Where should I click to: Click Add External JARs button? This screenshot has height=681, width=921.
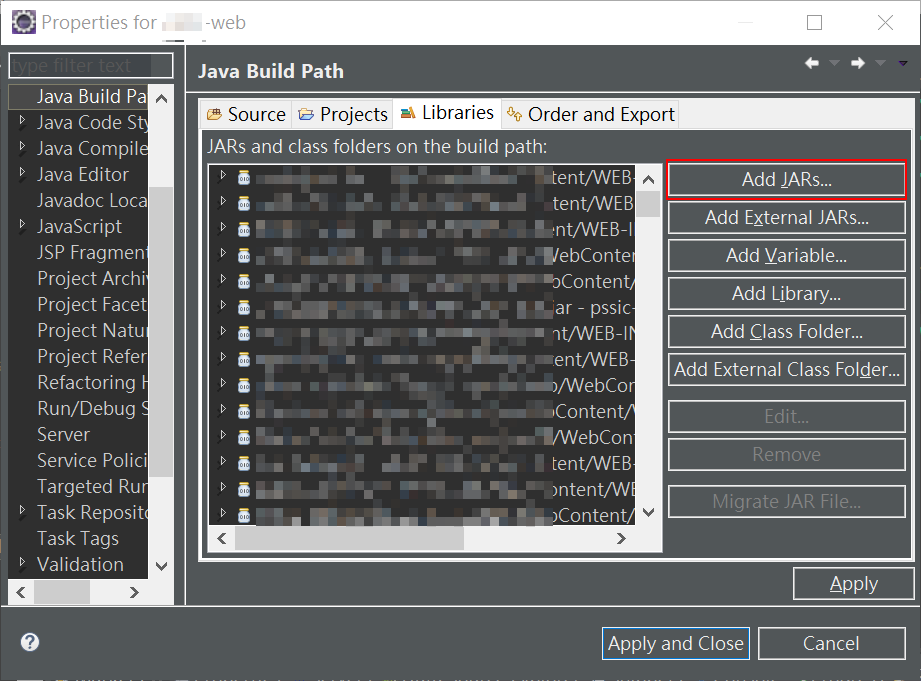(x=786, y=217)
